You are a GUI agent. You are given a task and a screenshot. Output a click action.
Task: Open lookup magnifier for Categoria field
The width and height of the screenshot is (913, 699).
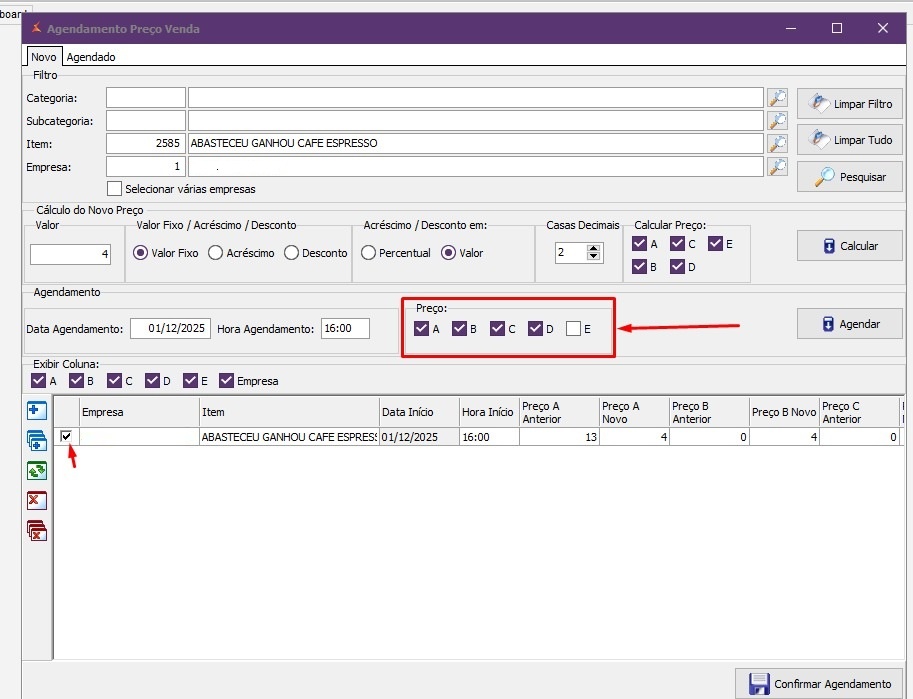point(777,98)
